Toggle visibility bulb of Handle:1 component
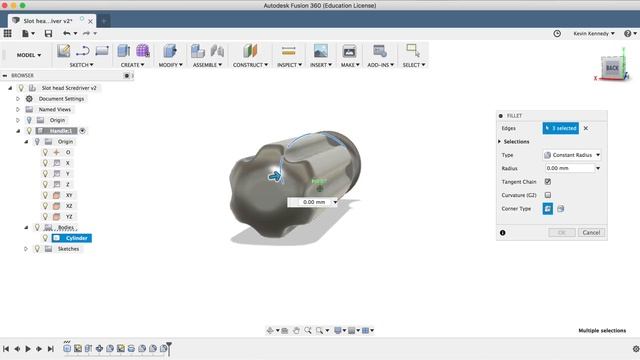This screenshot has height=360, width=640. (29, 131)
